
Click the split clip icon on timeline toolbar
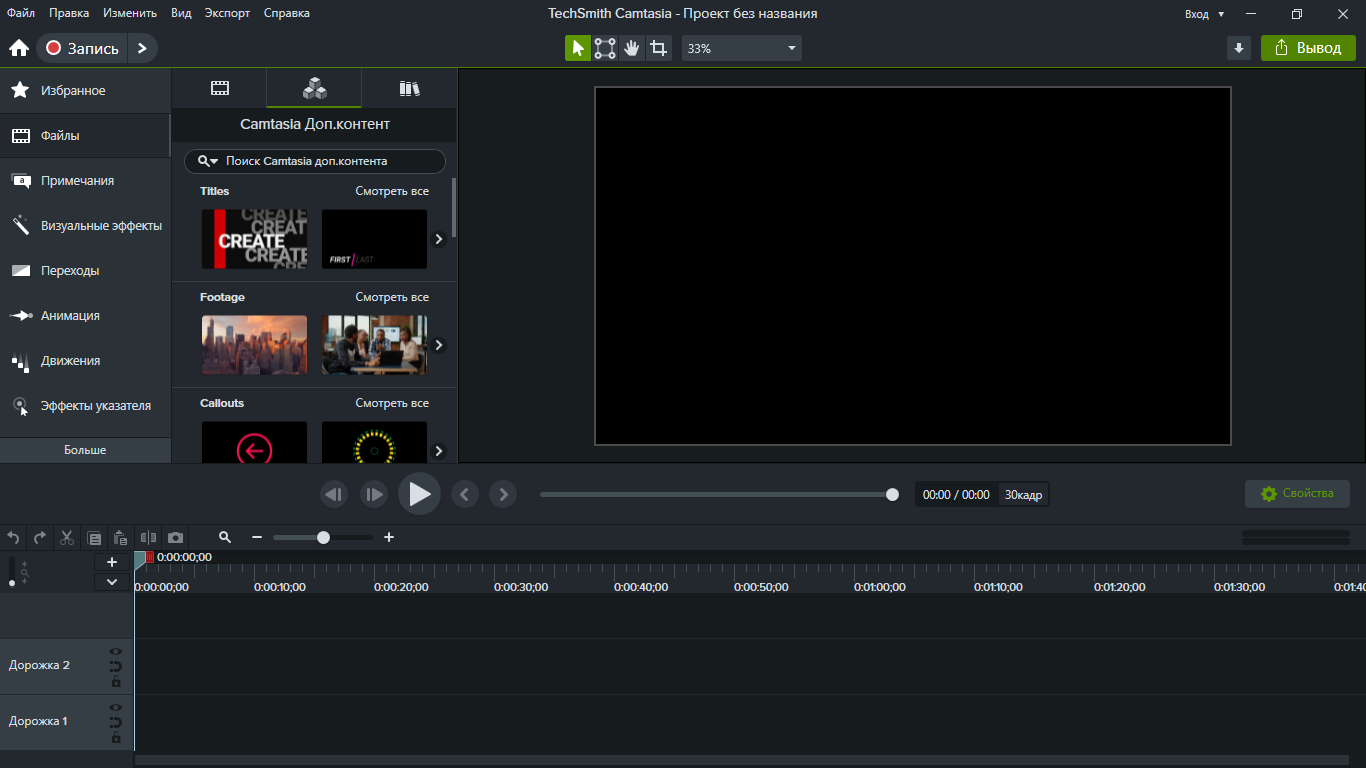pos(149,537)
